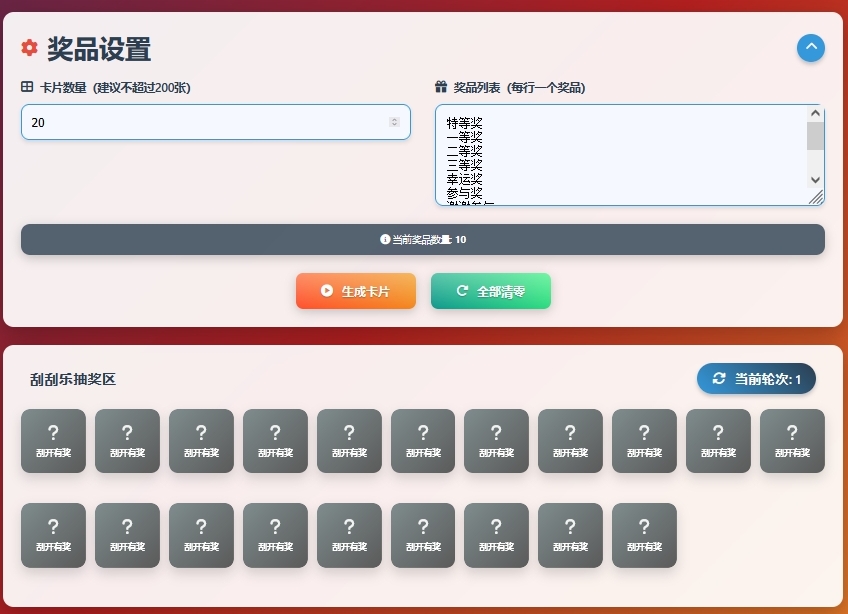Image resolution: width=848 pixels, height=614 pixels.
Task: Select 参与奖 line in prize list
Action: (x=465, y=193)
